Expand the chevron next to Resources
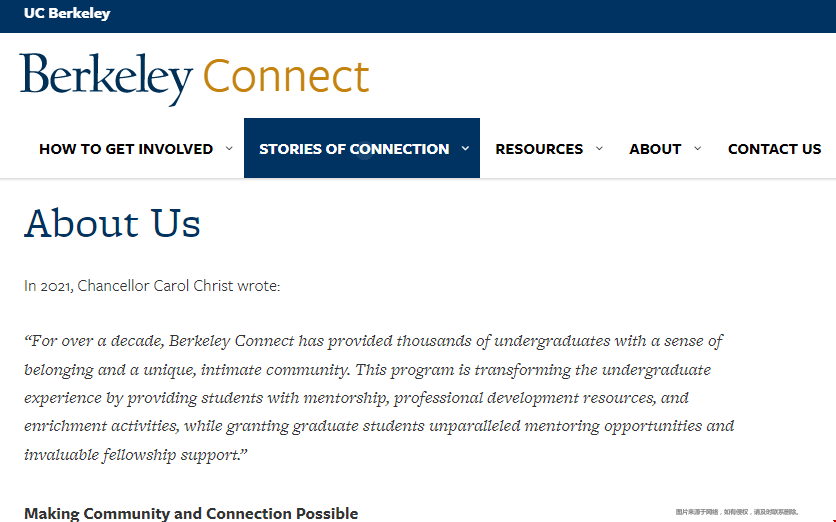 pyautogui.click(x=599, y=148)
